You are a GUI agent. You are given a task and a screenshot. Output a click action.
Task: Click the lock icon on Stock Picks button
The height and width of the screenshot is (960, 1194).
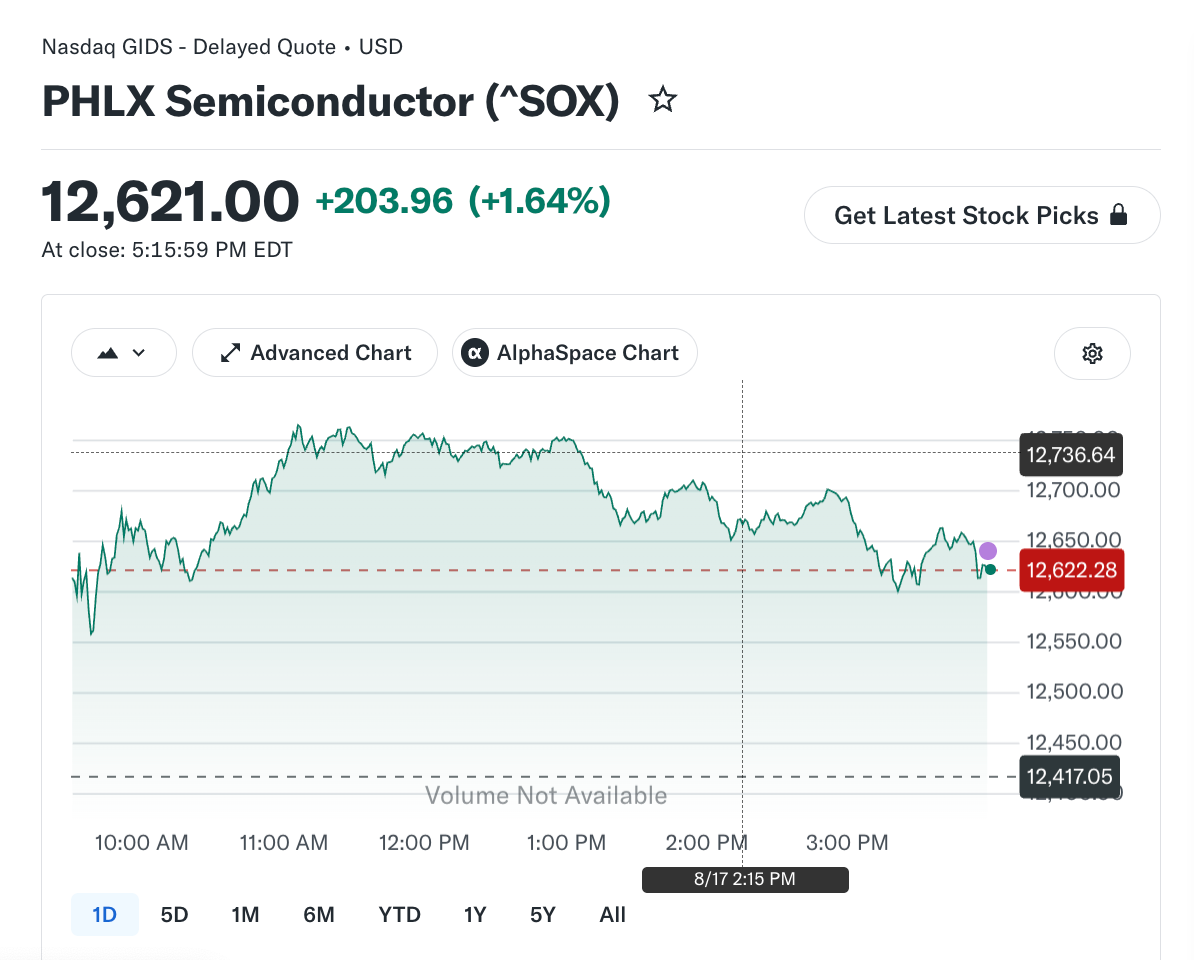pyautogui.click(x=1119, y=215)
